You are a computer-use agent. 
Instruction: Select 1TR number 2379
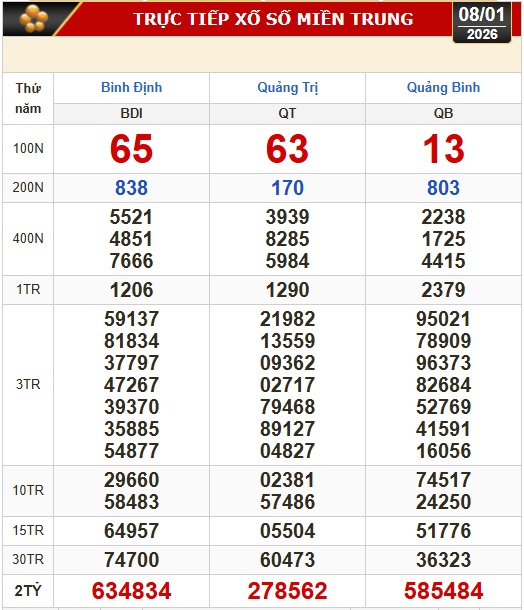point(443,290)
